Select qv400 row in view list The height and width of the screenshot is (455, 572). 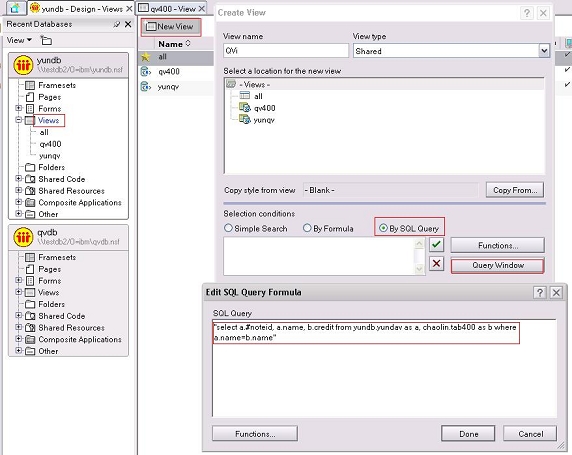176,72
